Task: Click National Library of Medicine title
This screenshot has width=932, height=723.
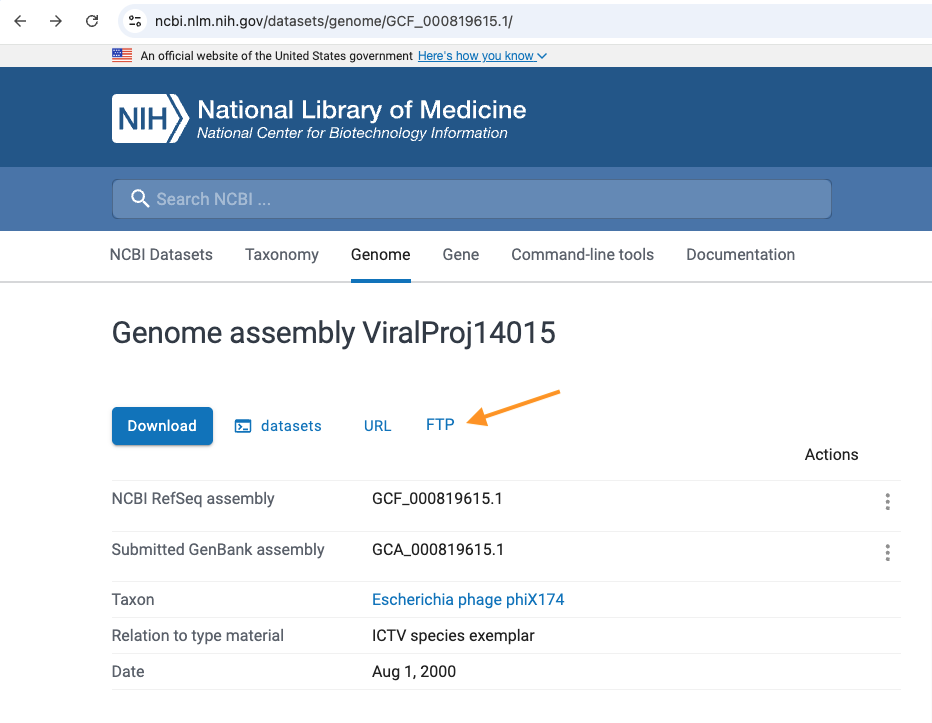Action: [361, 109]
